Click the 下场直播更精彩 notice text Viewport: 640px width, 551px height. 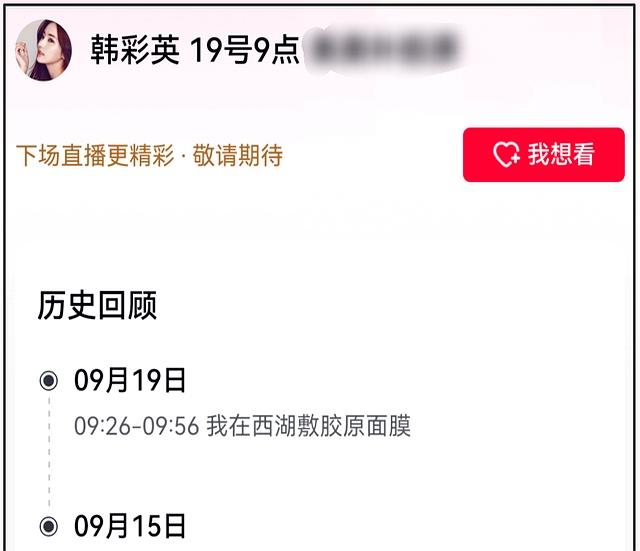tap(95, 155)
